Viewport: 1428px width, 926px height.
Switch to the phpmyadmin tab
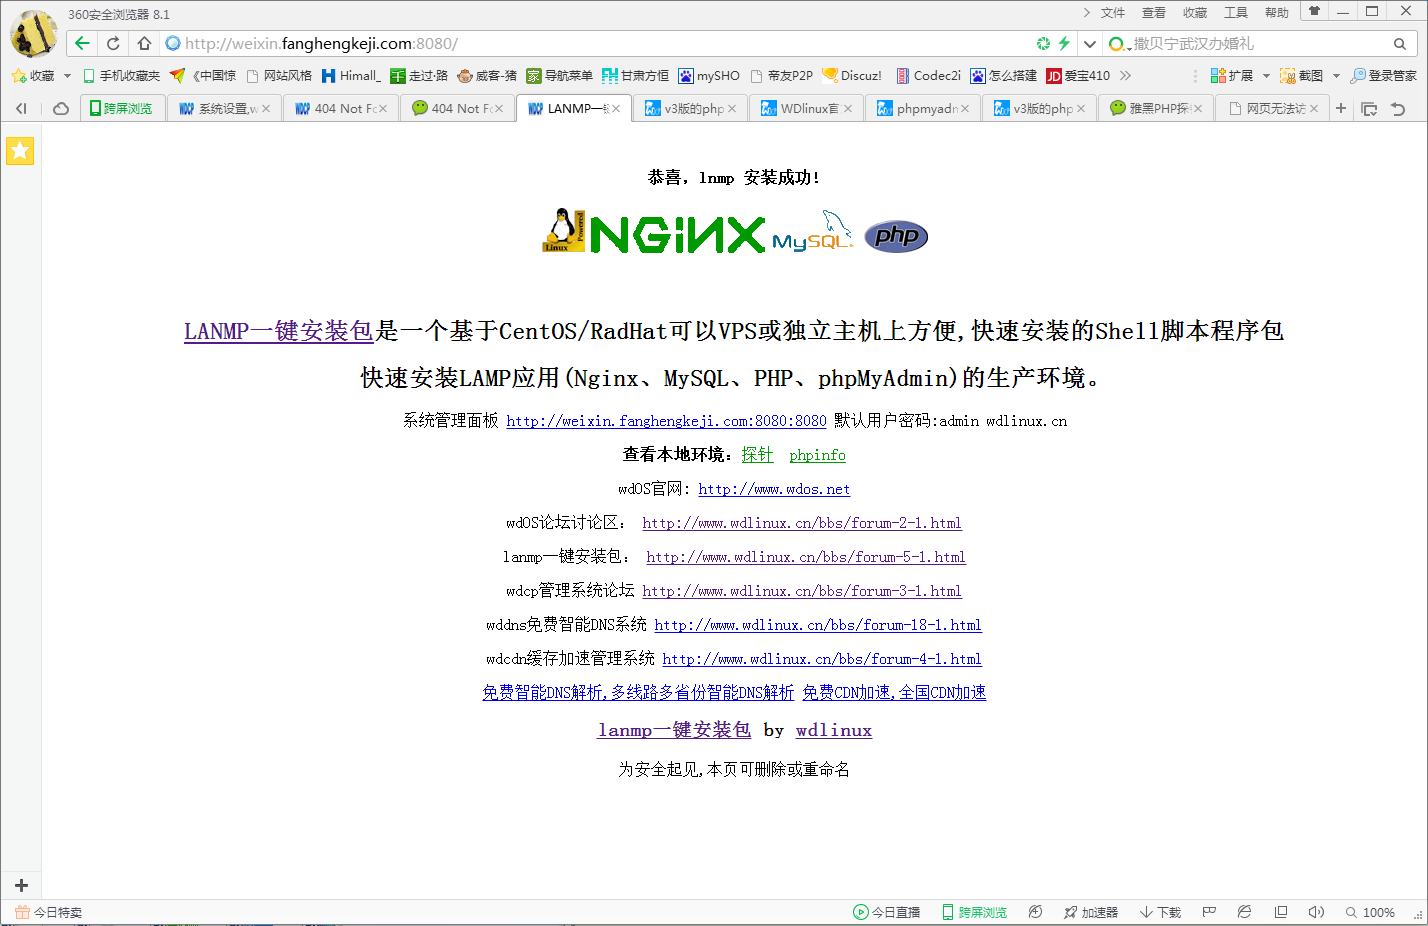point(922,108)
